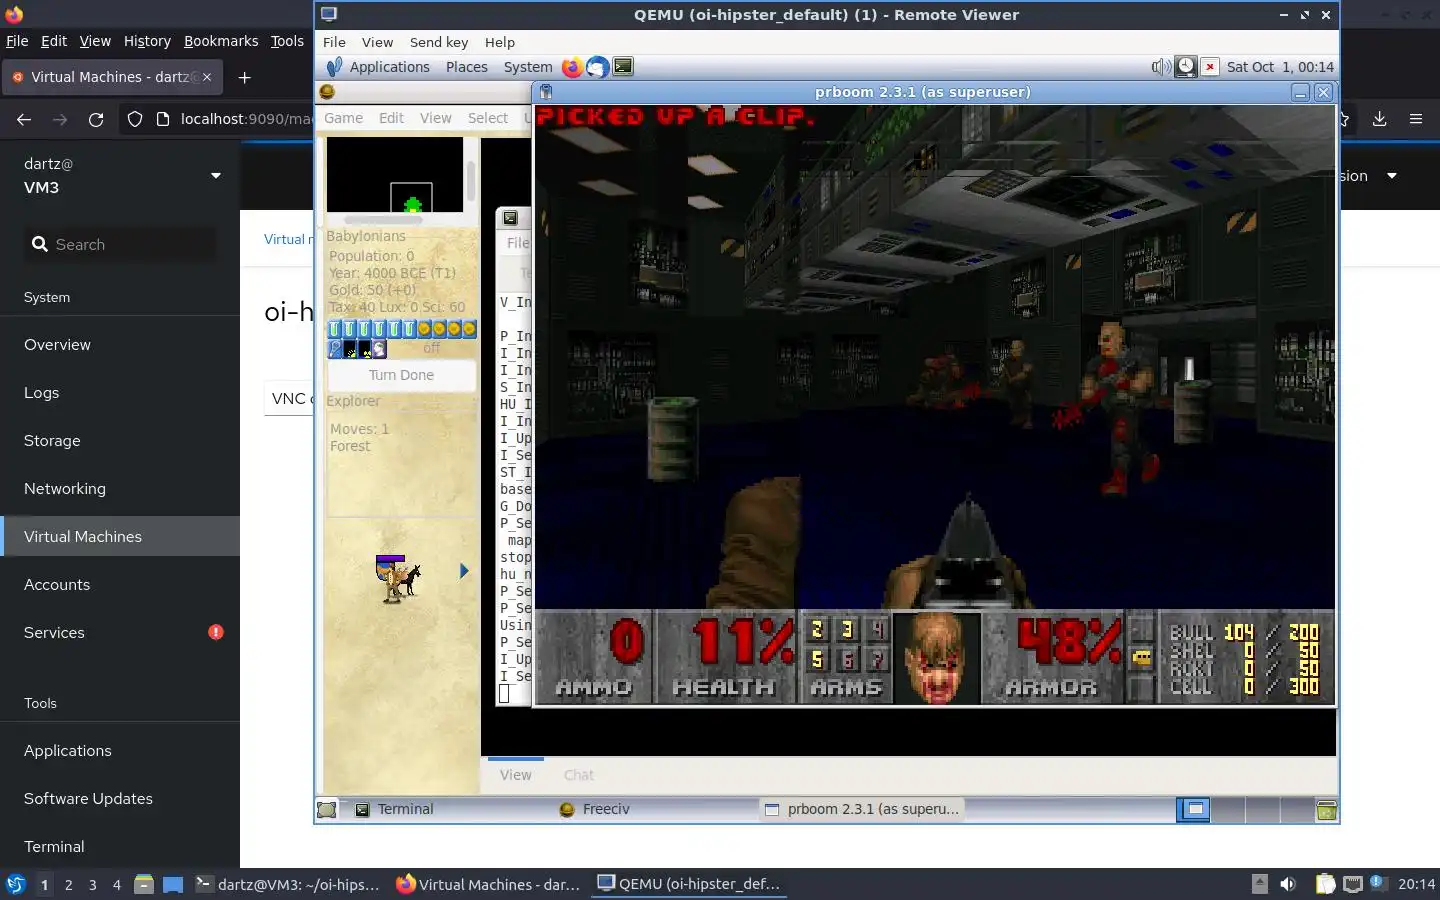Image resolution: width=1440 pixels, height=900 pixels.
Task: Open Remote Viewer Send key menu
Action: 439,42
